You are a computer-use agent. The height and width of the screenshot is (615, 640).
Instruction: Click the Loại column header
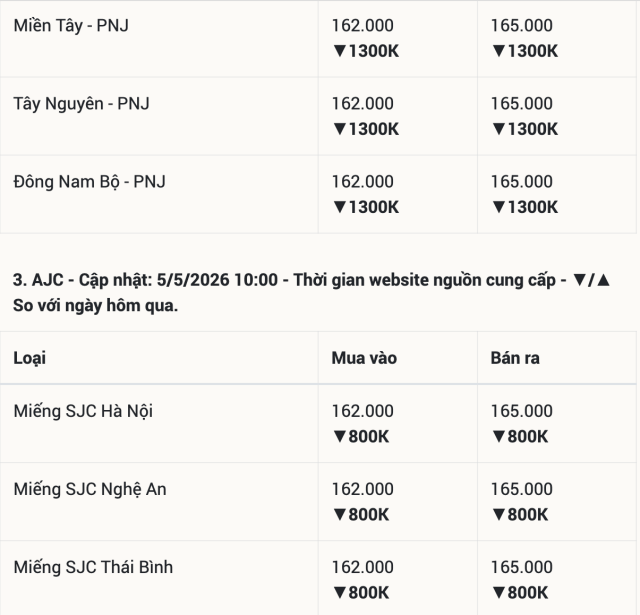pos(29,358)
